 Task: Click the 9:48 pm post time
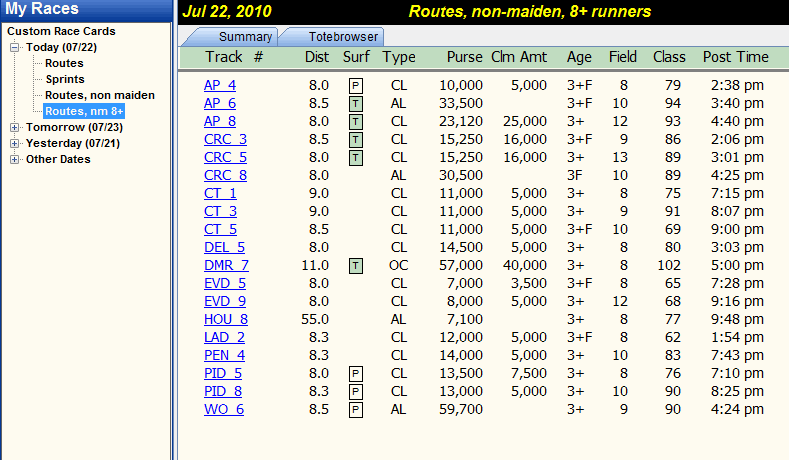coord(737,320)
